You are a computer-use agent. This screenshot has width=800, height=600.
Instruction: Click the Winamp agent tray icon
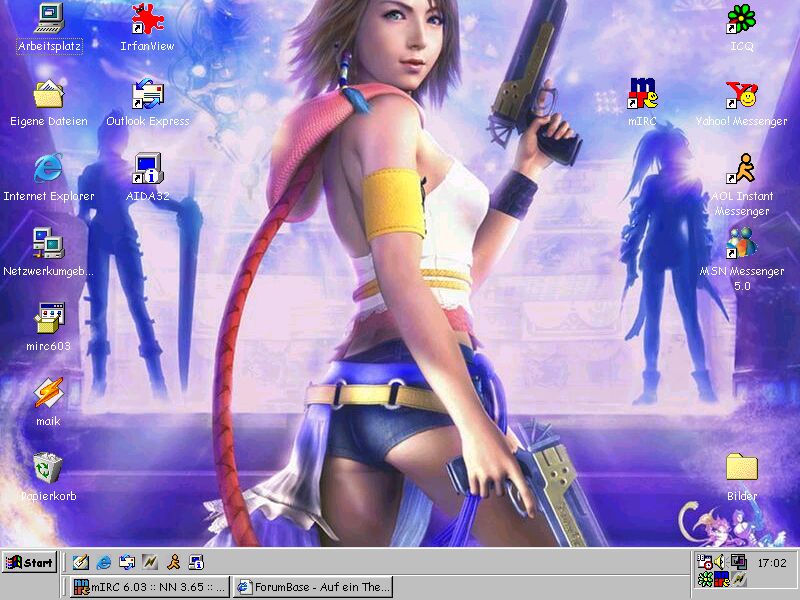pos(739,579)
